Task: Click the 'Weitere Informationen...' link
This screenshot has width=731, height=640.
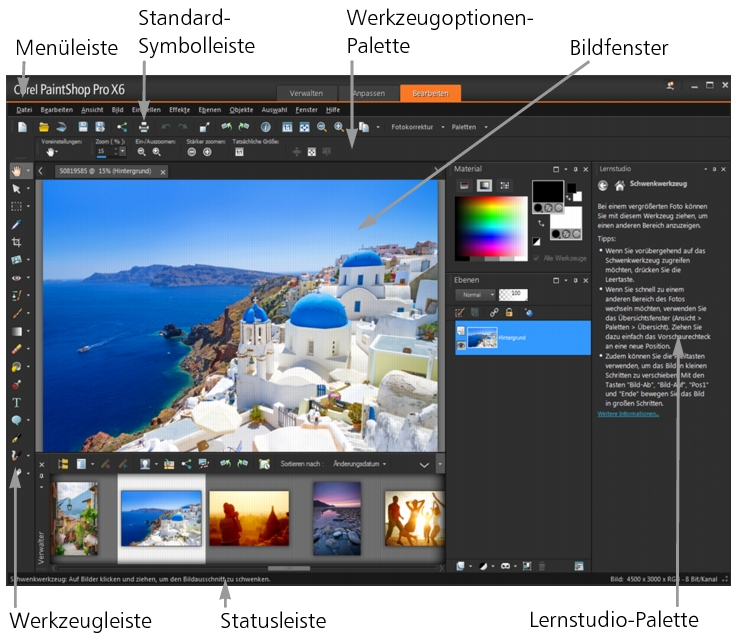Action: click(x=629, y=413)
